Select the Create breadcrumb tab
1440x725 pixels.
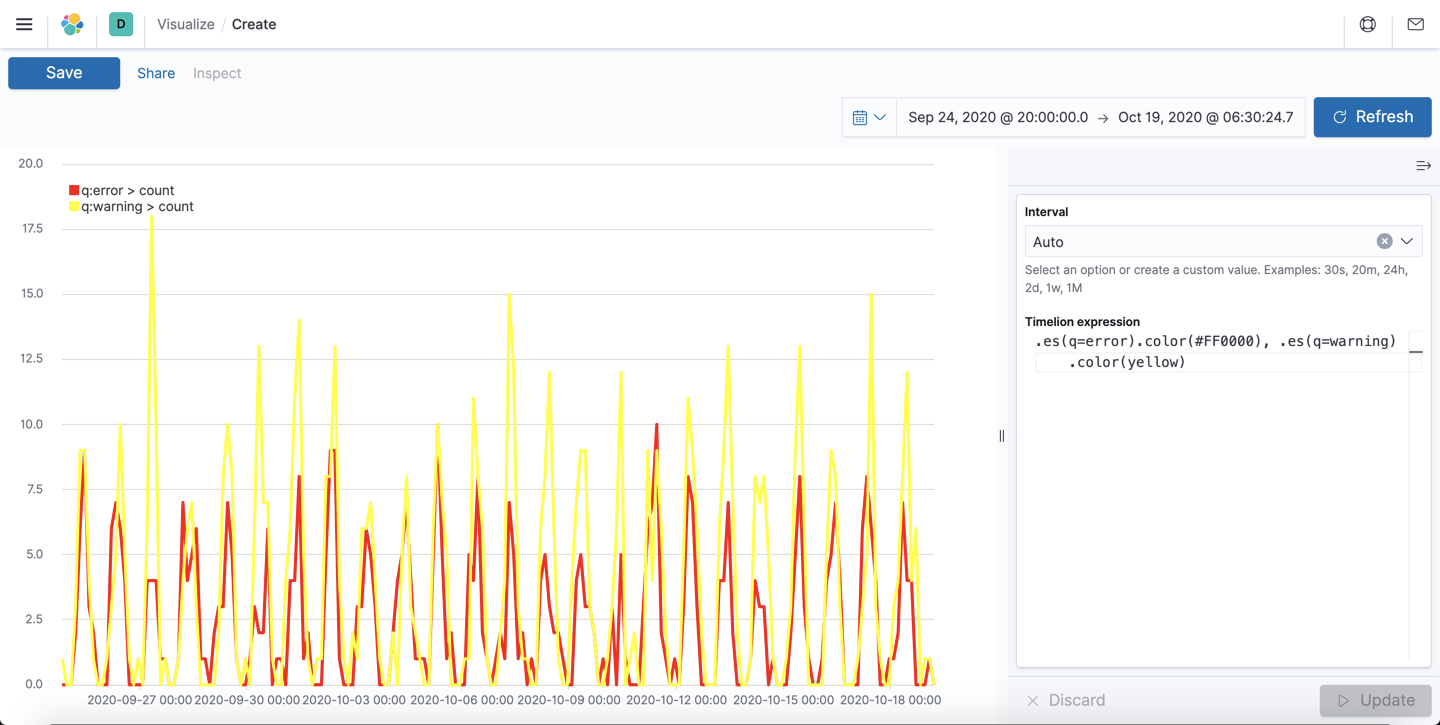point(253,24)
